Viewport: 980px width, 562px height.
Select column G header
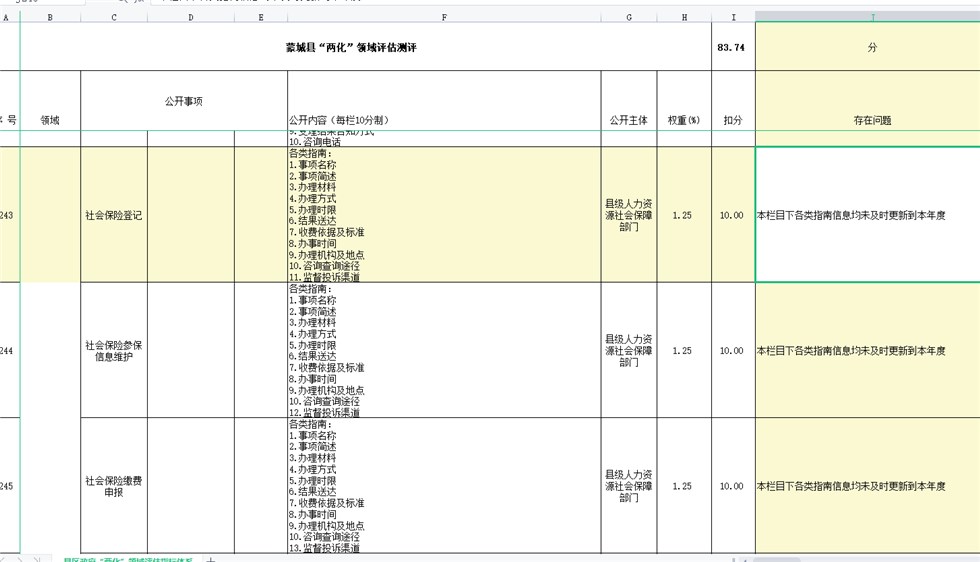pos(629,17)
